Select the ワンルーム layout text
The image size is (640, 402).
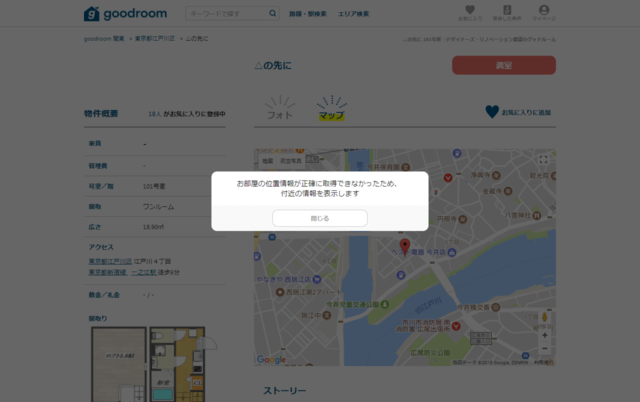click(x=158, y=207)
